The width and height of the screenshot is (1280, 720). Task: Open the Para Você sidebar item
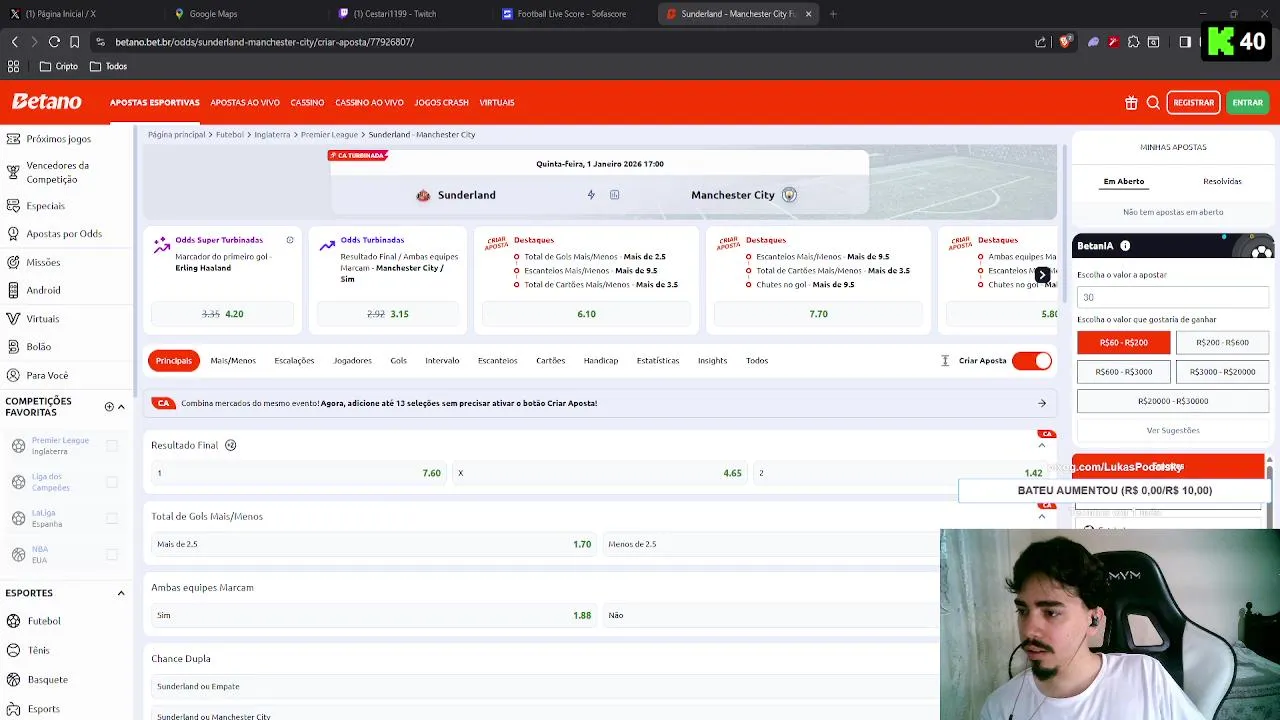(x=47, y=375)
